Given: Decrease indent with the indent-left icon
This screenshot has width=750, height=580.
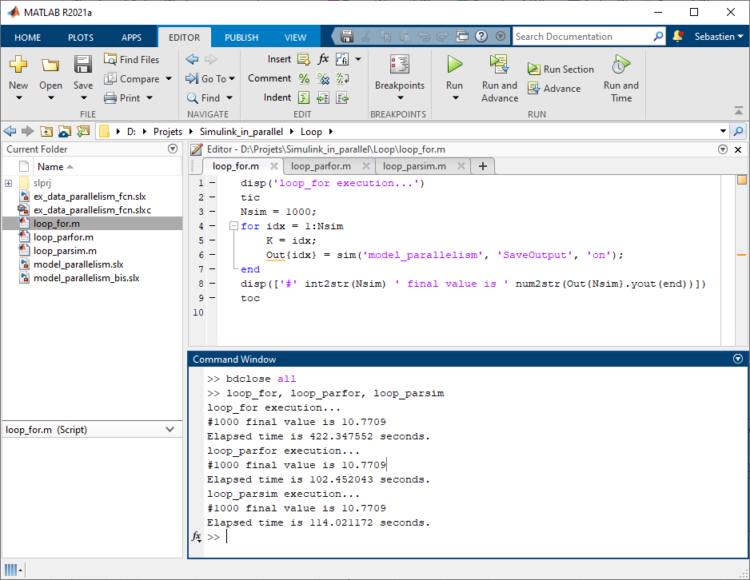Looking at the screenshot, I should click(342, 98).
